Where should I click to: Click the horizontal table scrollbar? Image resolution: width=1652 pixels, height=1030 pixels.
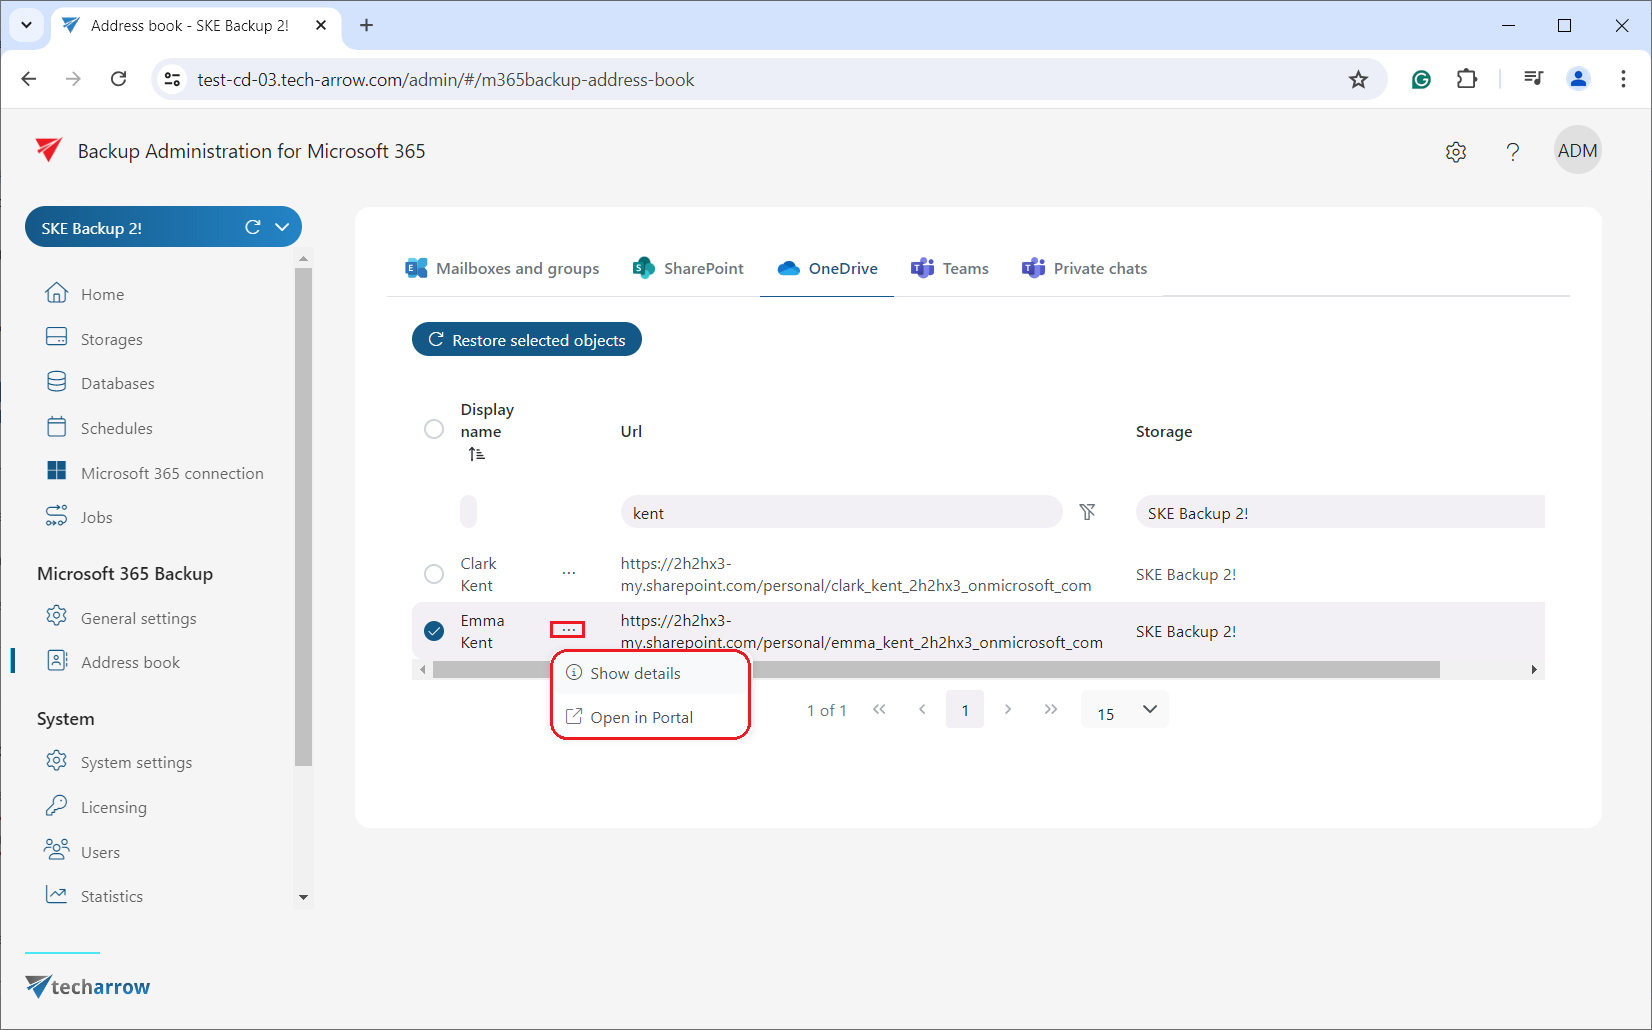tap(1000, 670)
